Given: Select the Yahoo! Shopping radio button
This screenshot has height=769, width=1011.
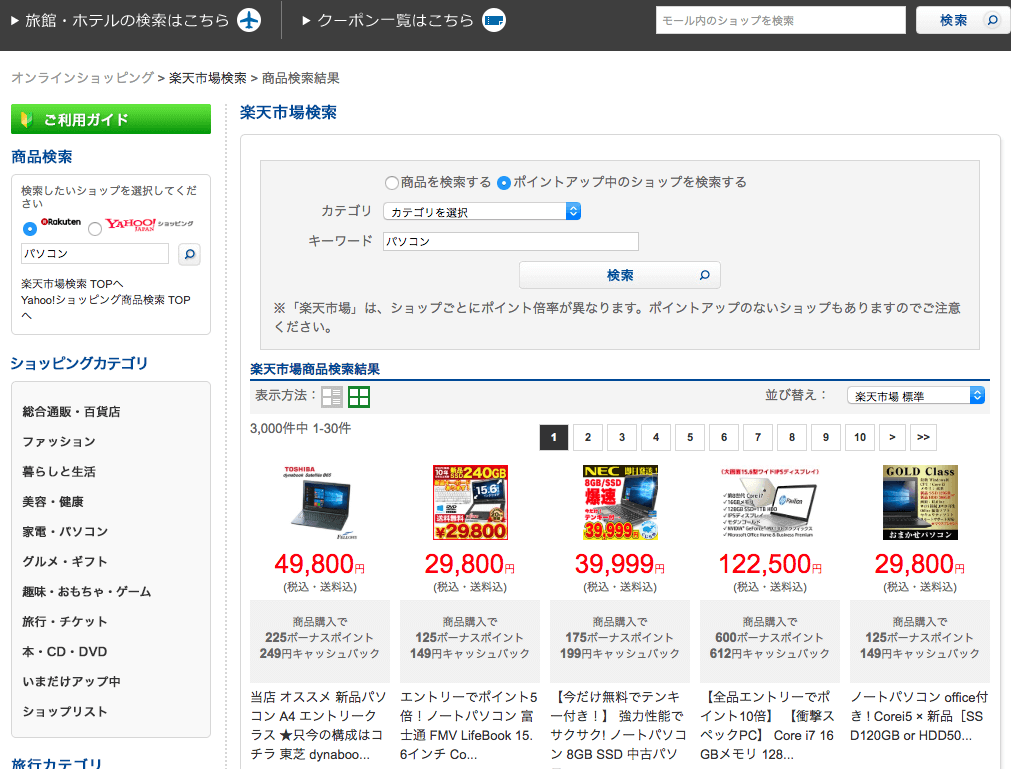Looking at the screenshot, I should tap(95, 229).
